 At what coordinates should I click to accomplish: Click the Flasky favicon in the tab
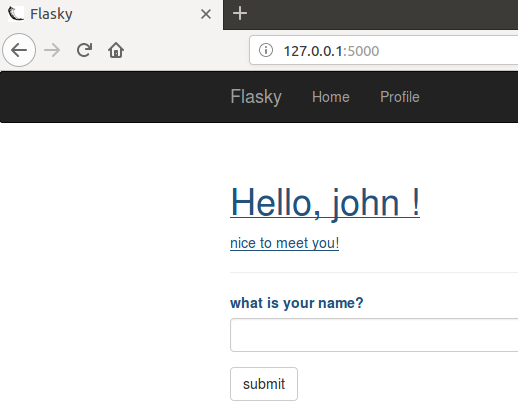coord(15,14)
